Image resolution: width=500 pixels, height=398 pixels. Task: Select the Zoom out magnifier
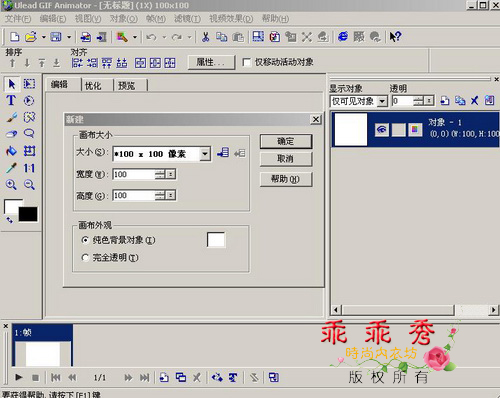click(29, 185)
